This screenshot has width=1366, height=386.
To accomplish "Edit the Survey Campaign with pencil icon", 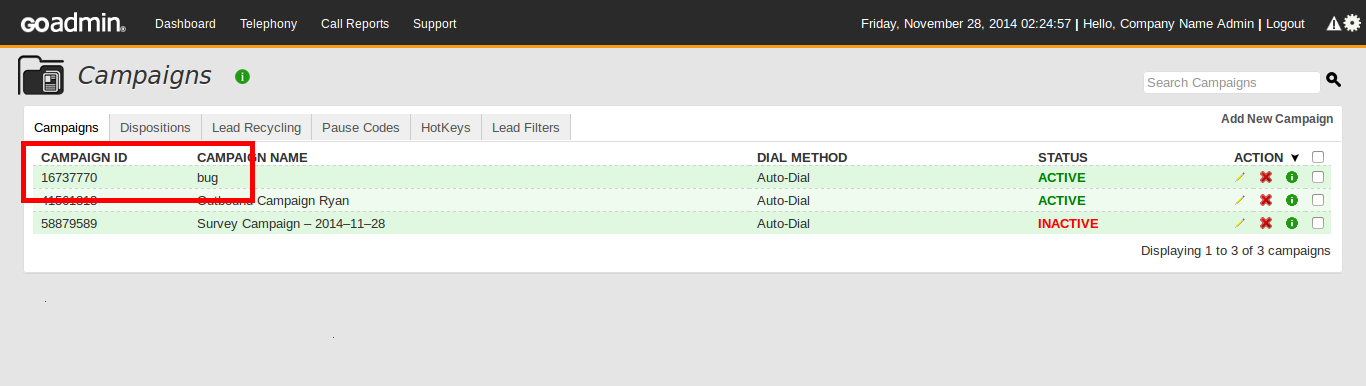I will (x=1240, y=223).
